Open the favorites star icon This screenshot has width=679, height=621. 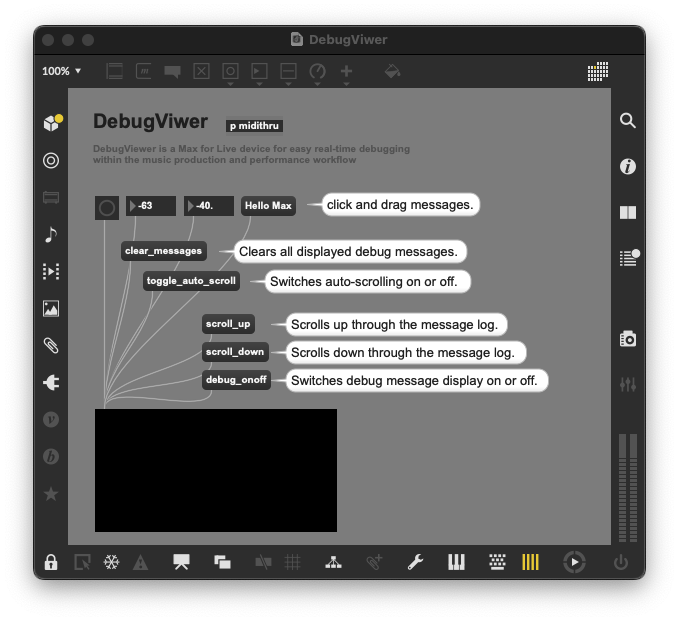(51, 494)
